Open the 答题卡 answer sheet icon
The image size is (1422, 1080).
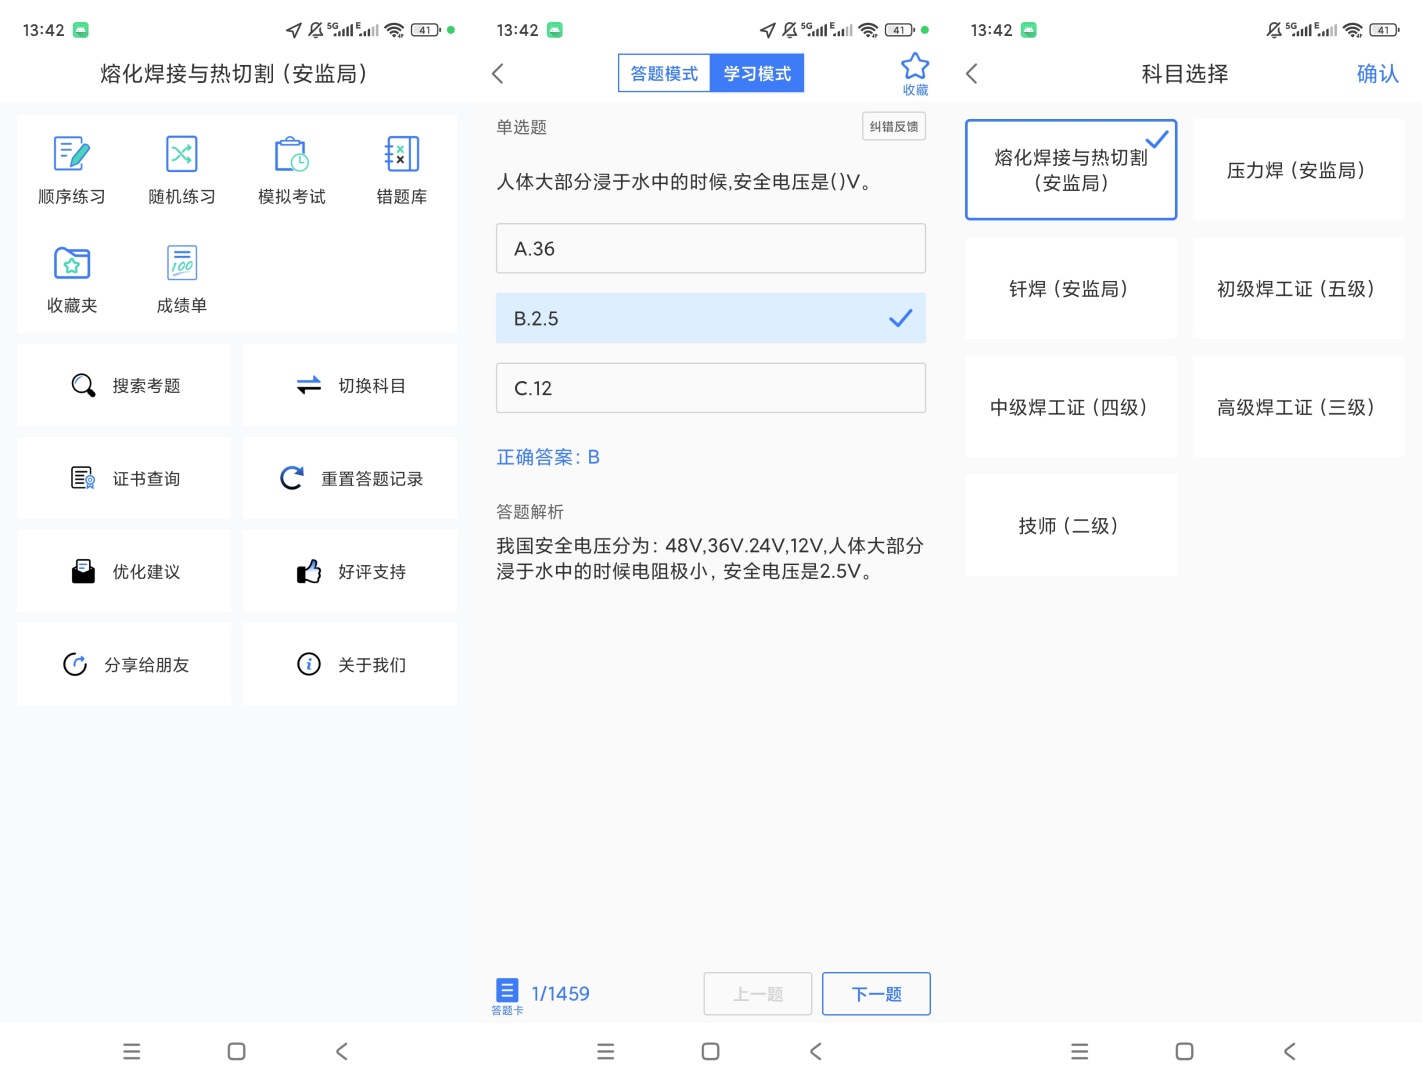pyautogui.click(x=507, y=996)
